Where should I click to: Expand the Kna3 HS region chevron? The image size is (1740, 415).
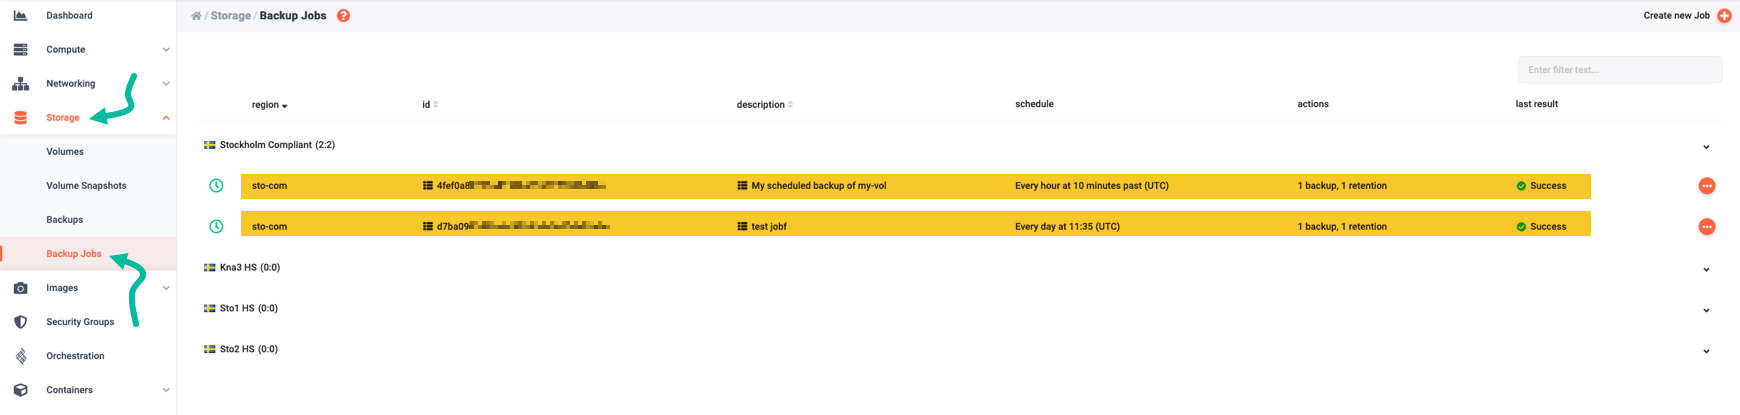point(1706,270)
